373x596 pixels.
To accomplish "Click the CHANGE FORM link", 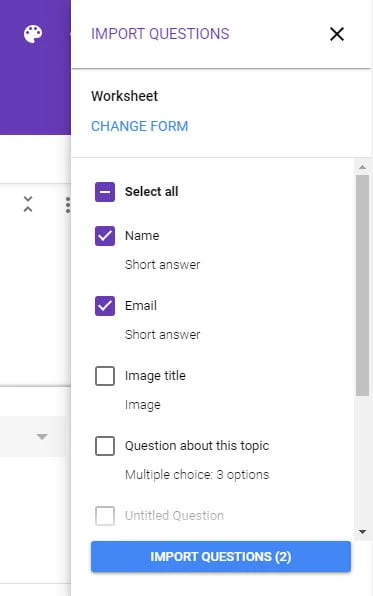I will 140,126.
